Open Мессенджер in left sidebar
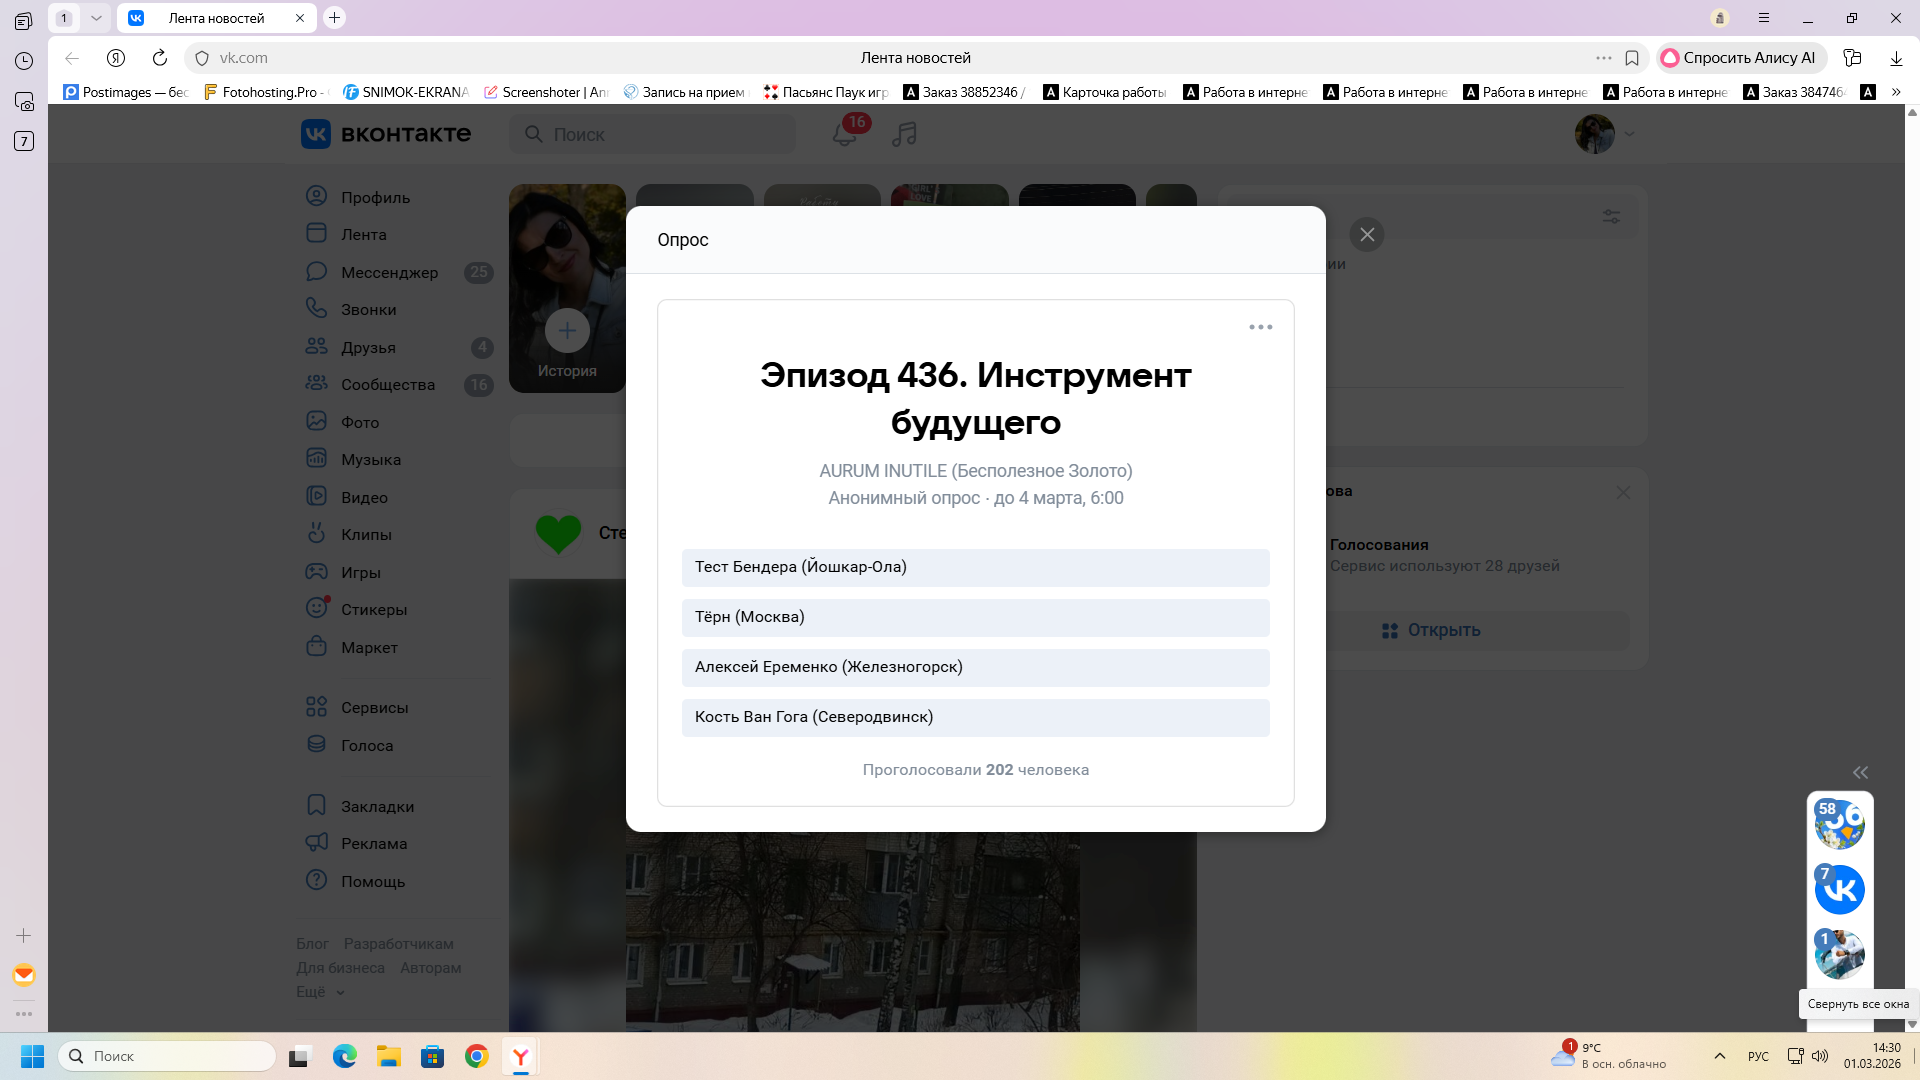The height and width of the screenshot is (1080, 1920). [389, 272]
